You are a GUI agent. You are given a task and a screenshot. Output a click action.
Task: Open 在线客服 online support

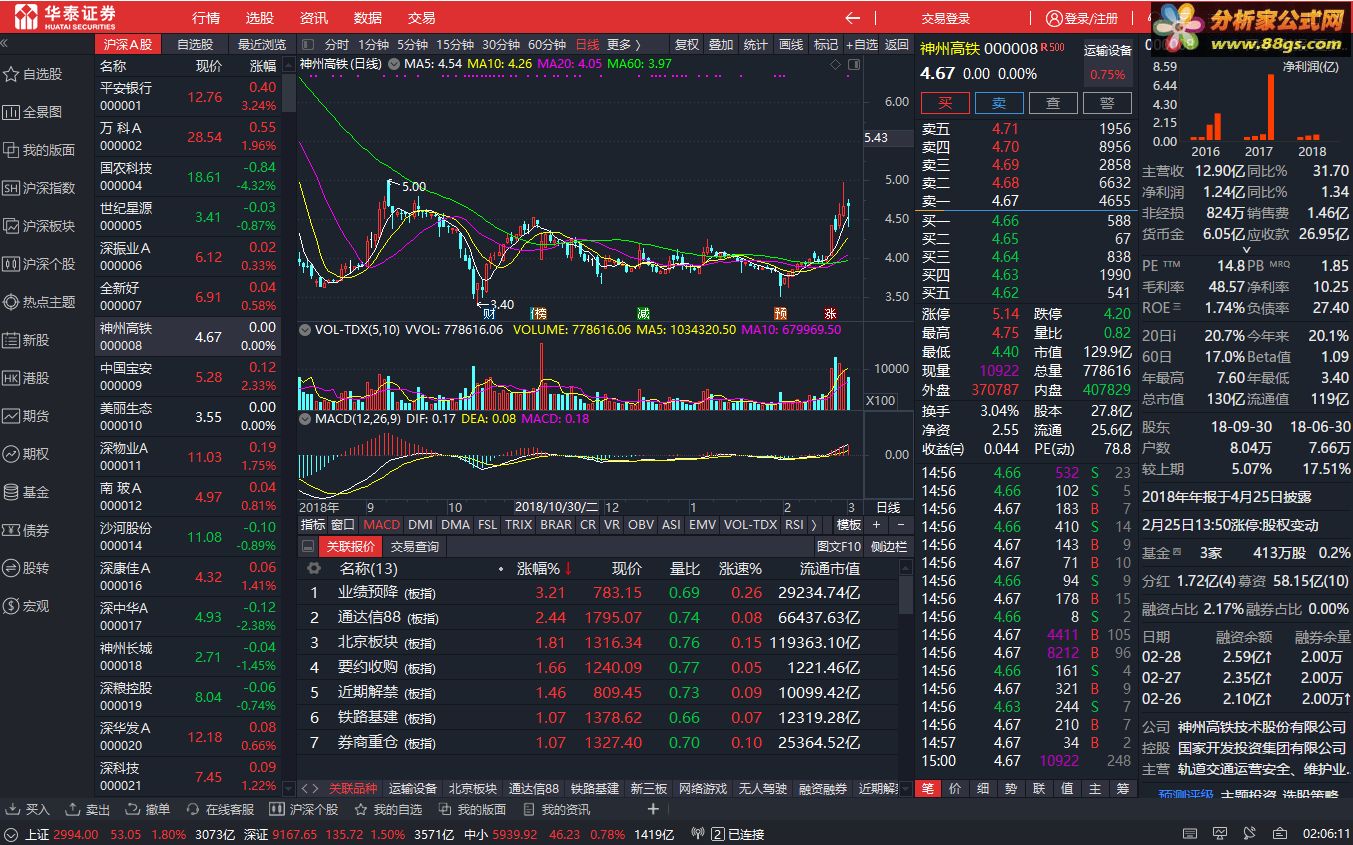pyautogui.click(x=220, y=809)
